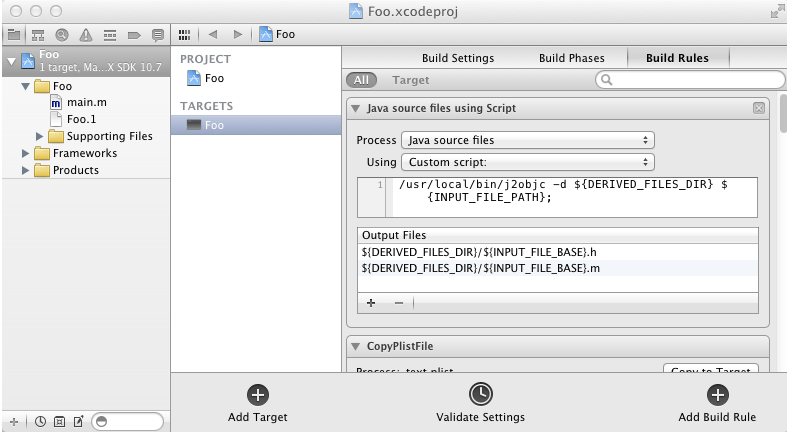Screen dimensions: 787x432
Task: Open the Debug navigator lines icon
Action: point(110,35)
